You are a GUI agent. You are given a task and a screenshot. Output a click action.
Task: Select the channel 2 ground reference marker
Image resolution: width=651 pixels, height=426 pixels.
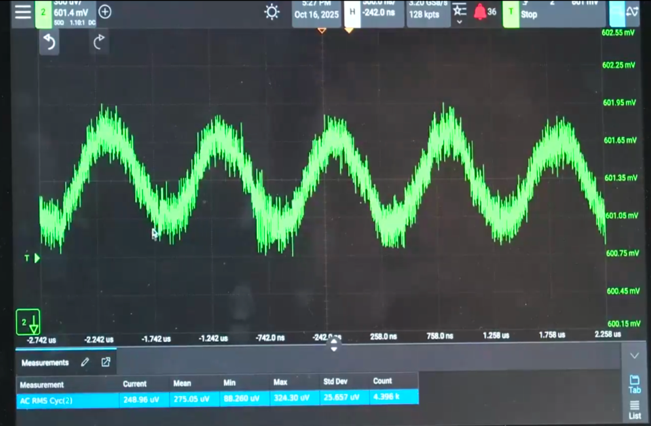(x=28, y=322)
